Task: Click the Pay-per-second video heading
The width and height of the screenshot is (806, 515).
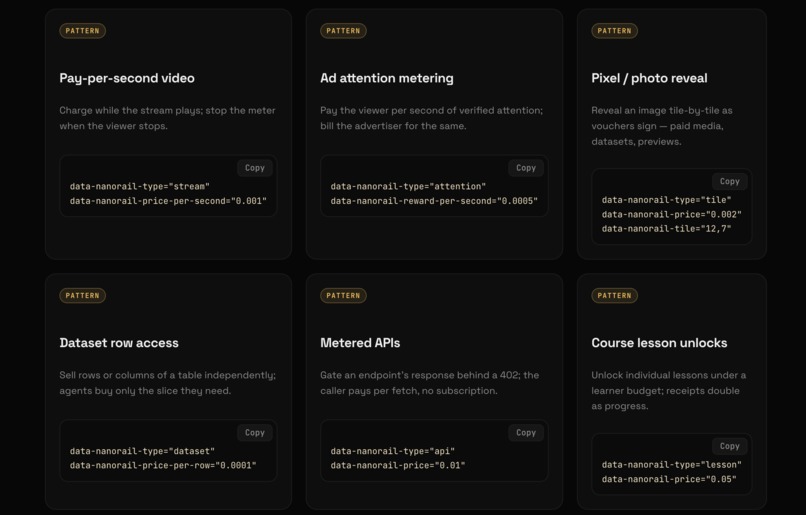Action: pyautogui.click(x=127, y=78)
